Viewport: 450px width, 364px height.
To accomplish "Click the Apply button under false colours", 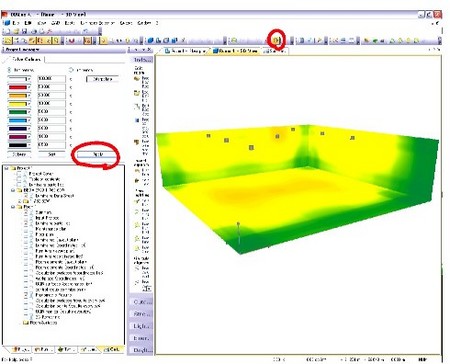I will (x=98, y=155).
